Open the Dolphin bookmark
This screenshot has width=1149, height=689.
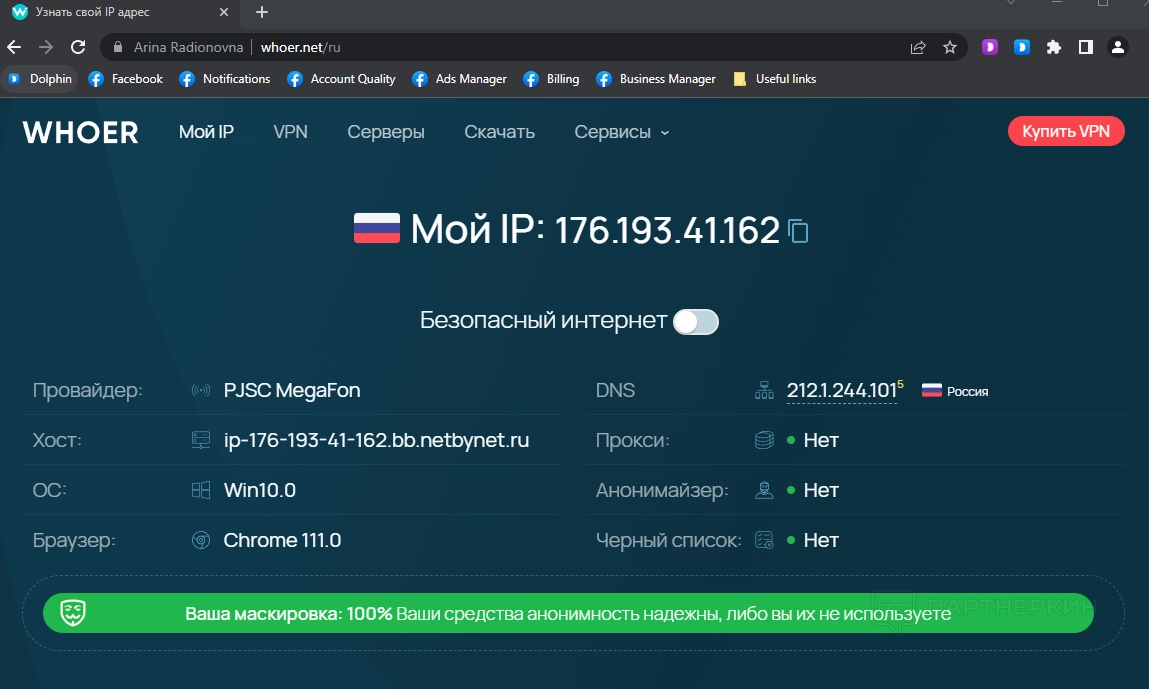(x=40, y=78)
